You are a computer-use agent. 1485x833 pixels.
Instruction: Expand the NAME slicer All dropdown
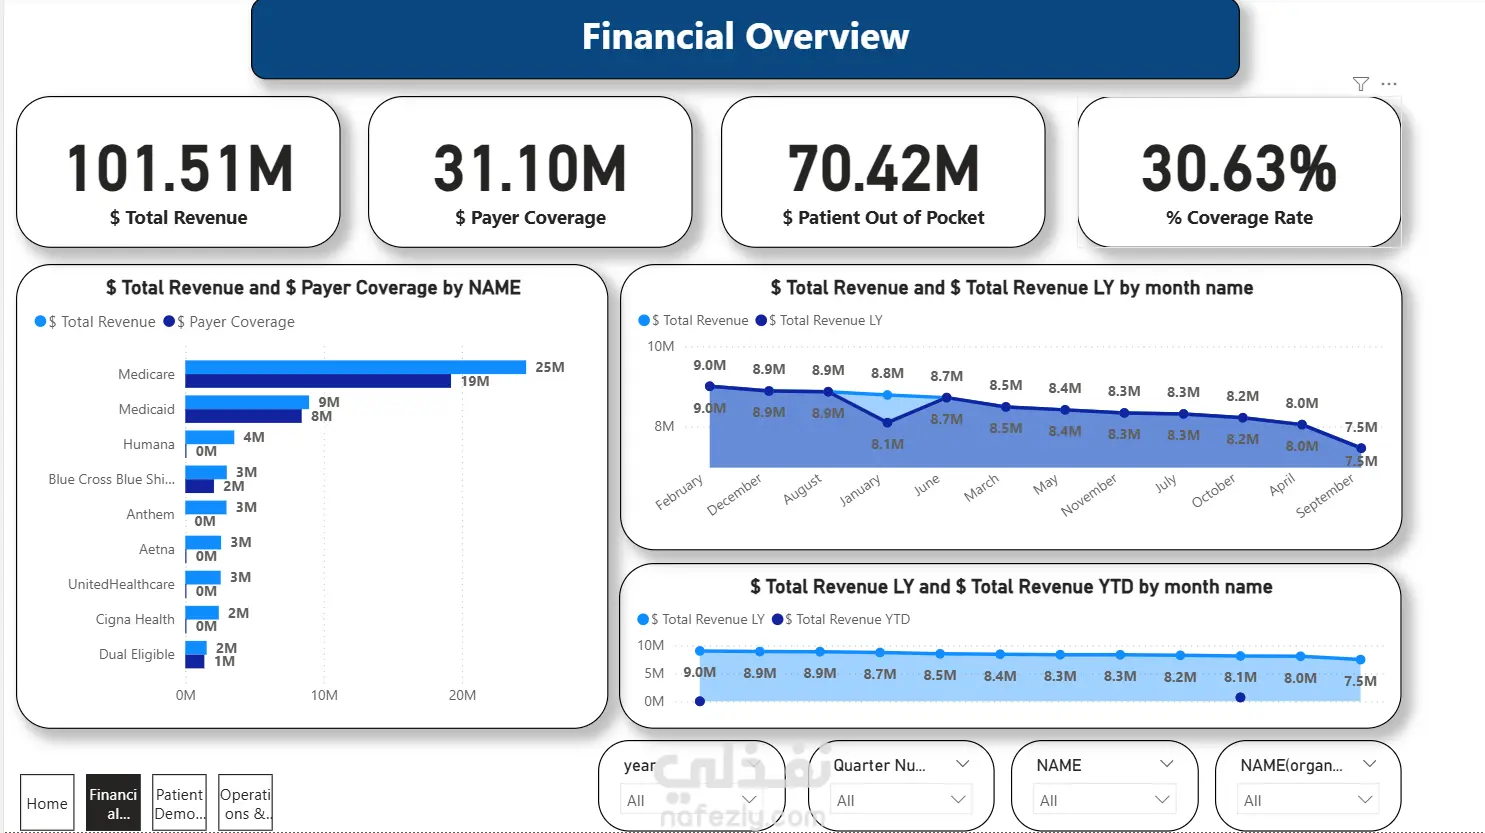[x=1104, y=800]
